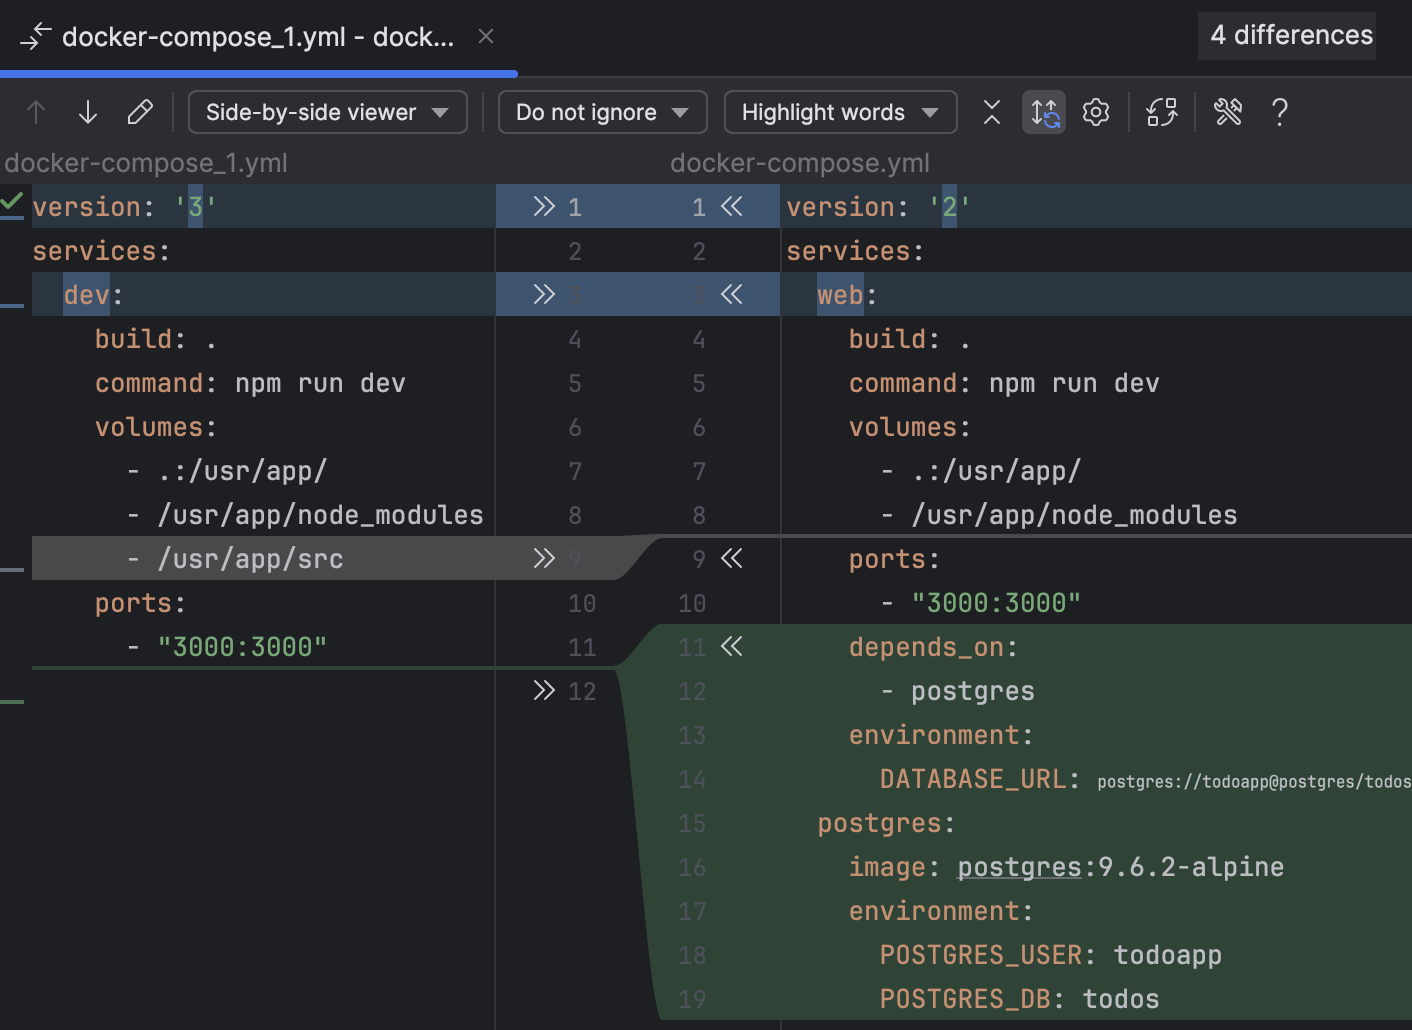Image resolution: width=1412 pixels, height=1030 pixels.
Task: Click the green checkmark in the gutter
Action: pos(12,201)
